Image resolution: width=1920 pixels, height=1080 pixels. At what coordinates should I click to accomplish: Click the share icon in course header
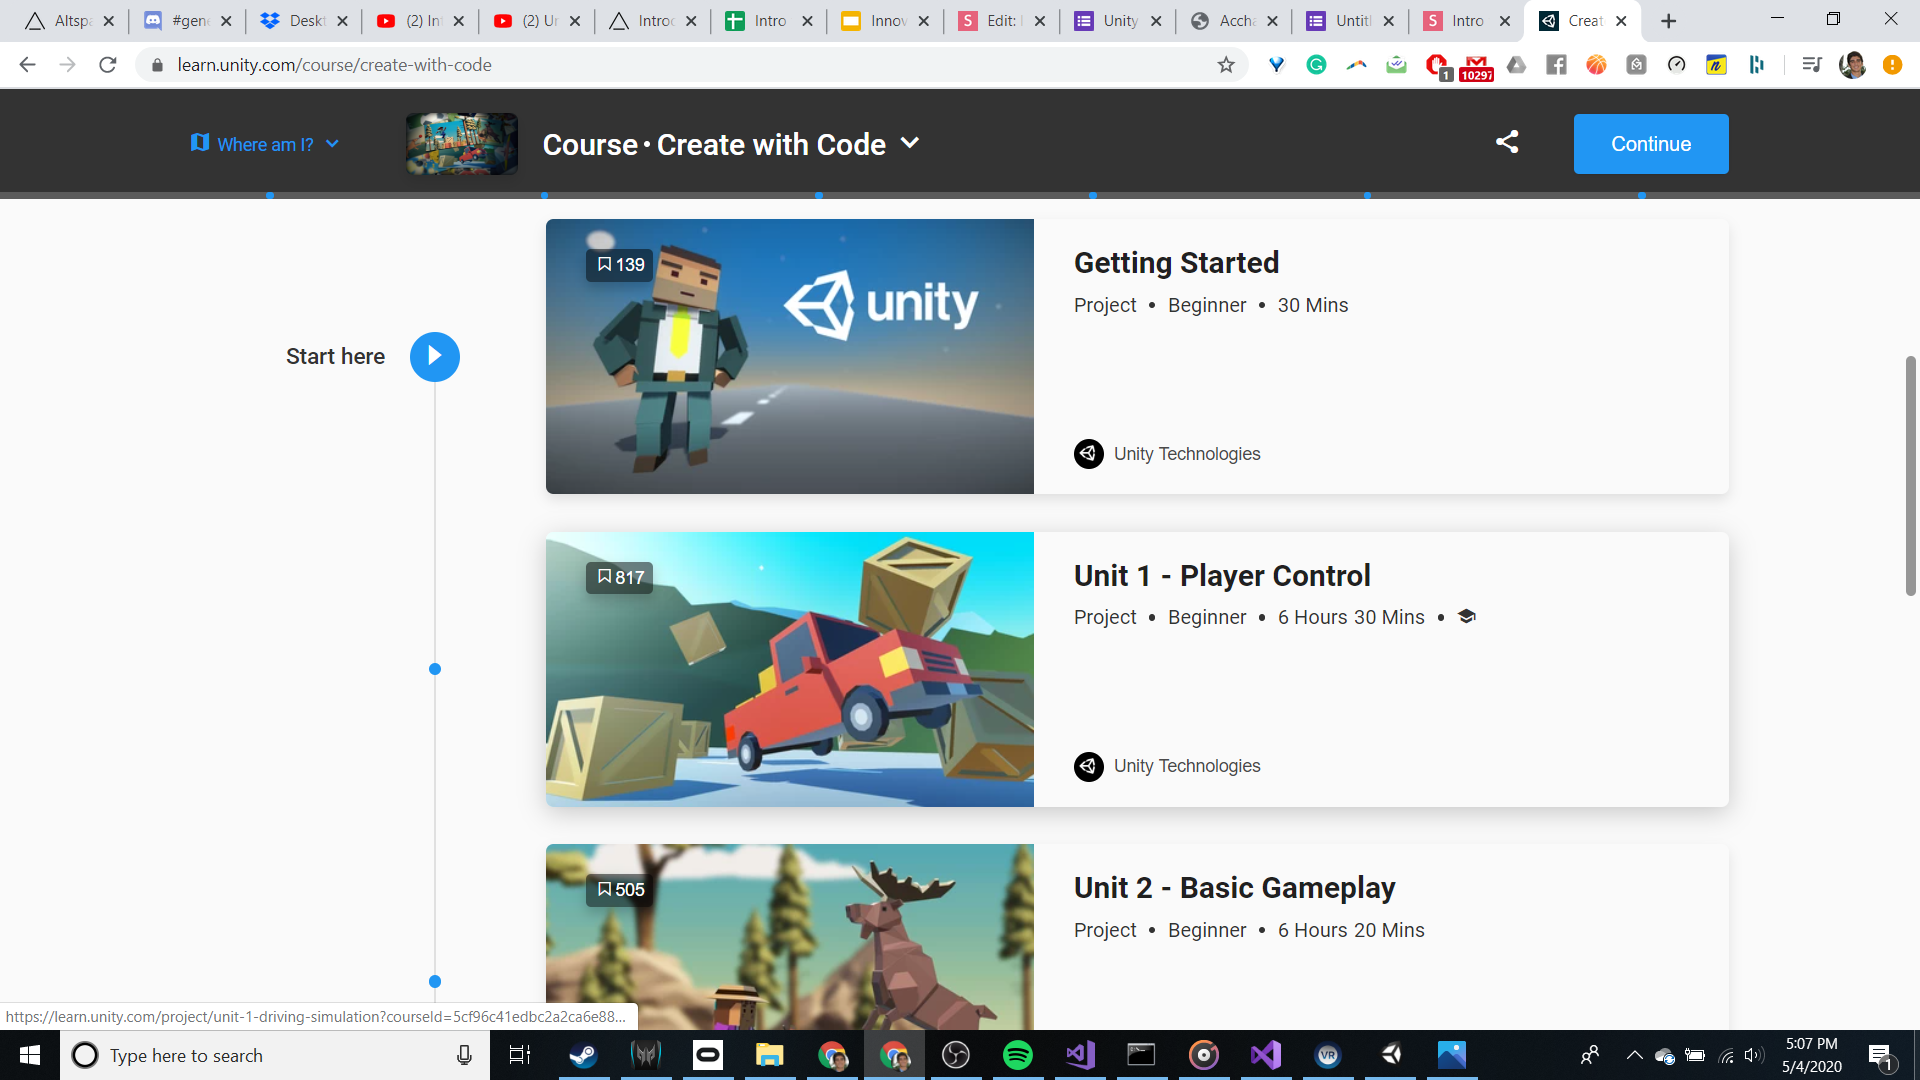[x=1507, y=142]
